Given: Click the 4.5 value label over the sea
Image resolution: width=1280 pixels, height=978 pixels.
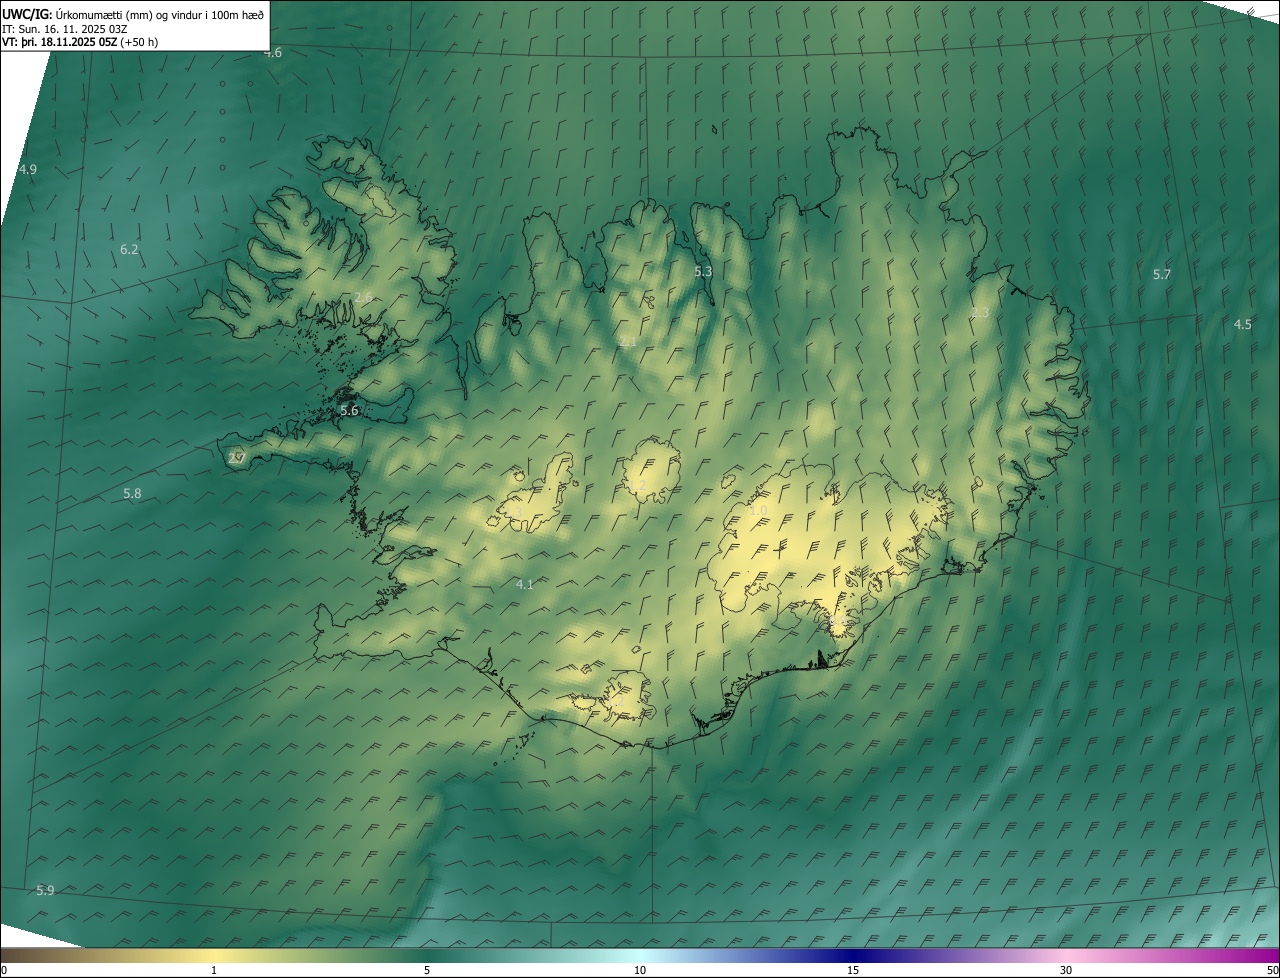Looking at the screenshot, I should pyautogui.click(x=1242, y=324).
